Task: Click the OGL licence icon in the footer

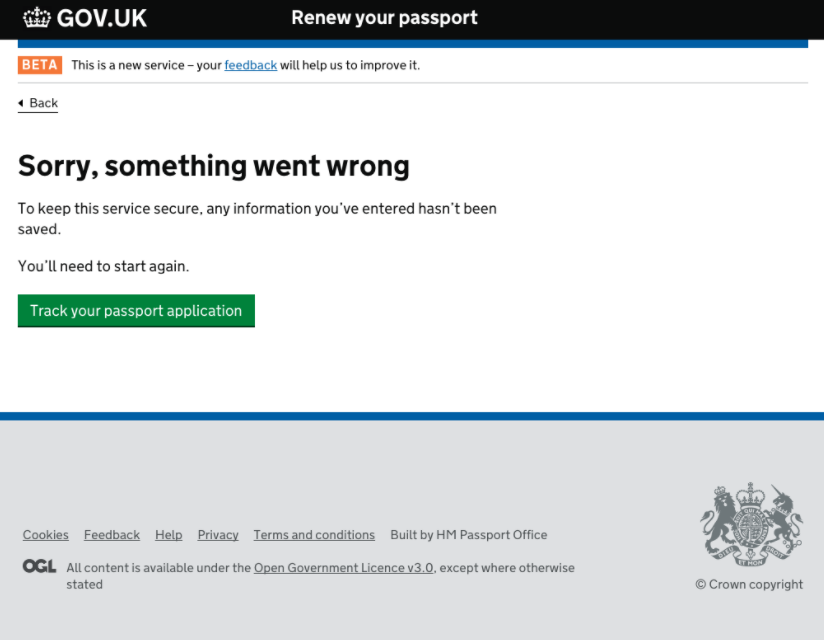Action: tap(38, 567)
